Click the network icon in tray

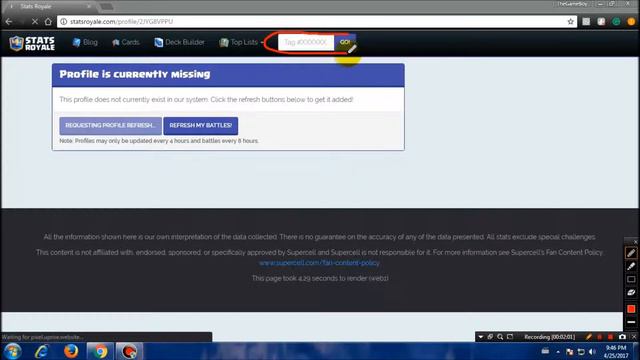point(581,352)
